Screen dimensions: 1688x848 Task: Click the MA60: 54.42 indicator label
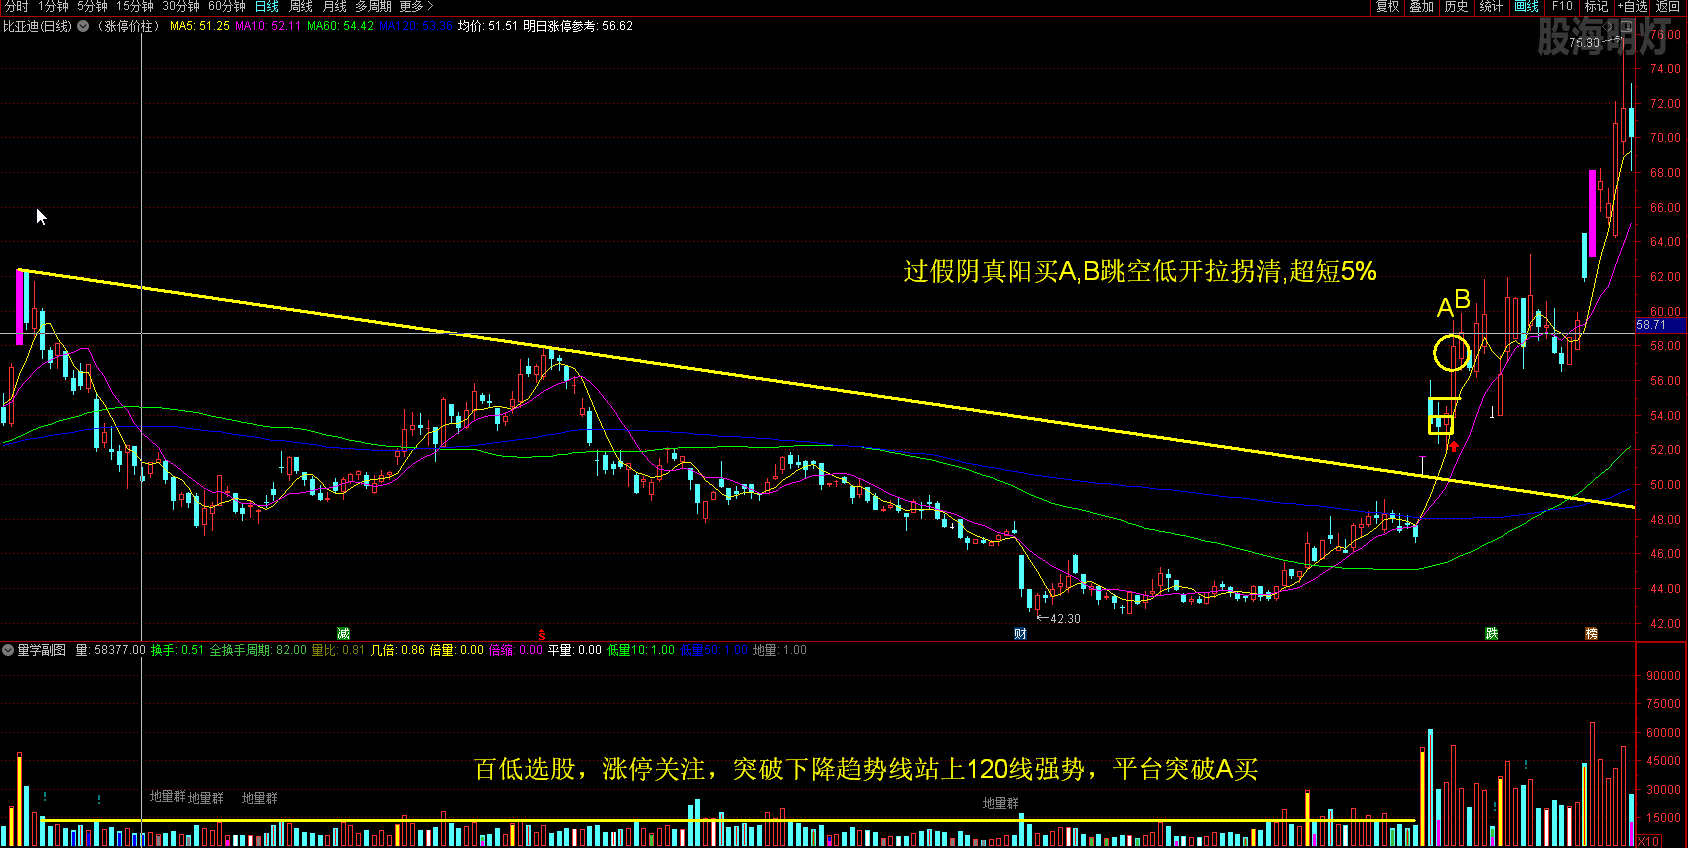pos(340,26)
